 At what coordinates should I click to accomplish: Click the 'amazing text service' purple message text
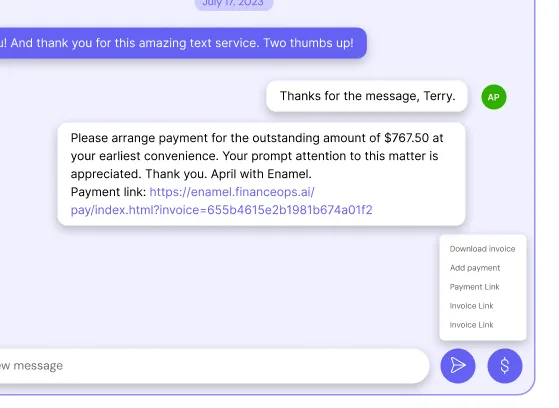point(199,43)
